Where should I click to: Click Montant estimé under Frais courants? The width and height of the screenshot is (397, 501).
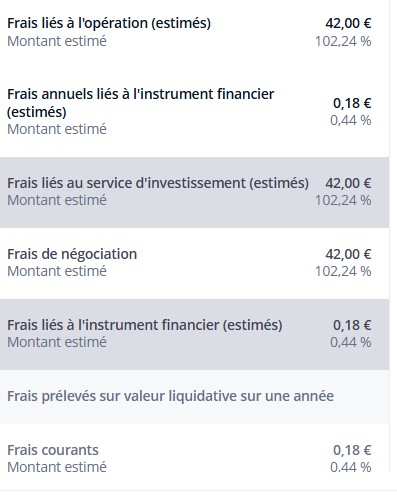(57, 467)
